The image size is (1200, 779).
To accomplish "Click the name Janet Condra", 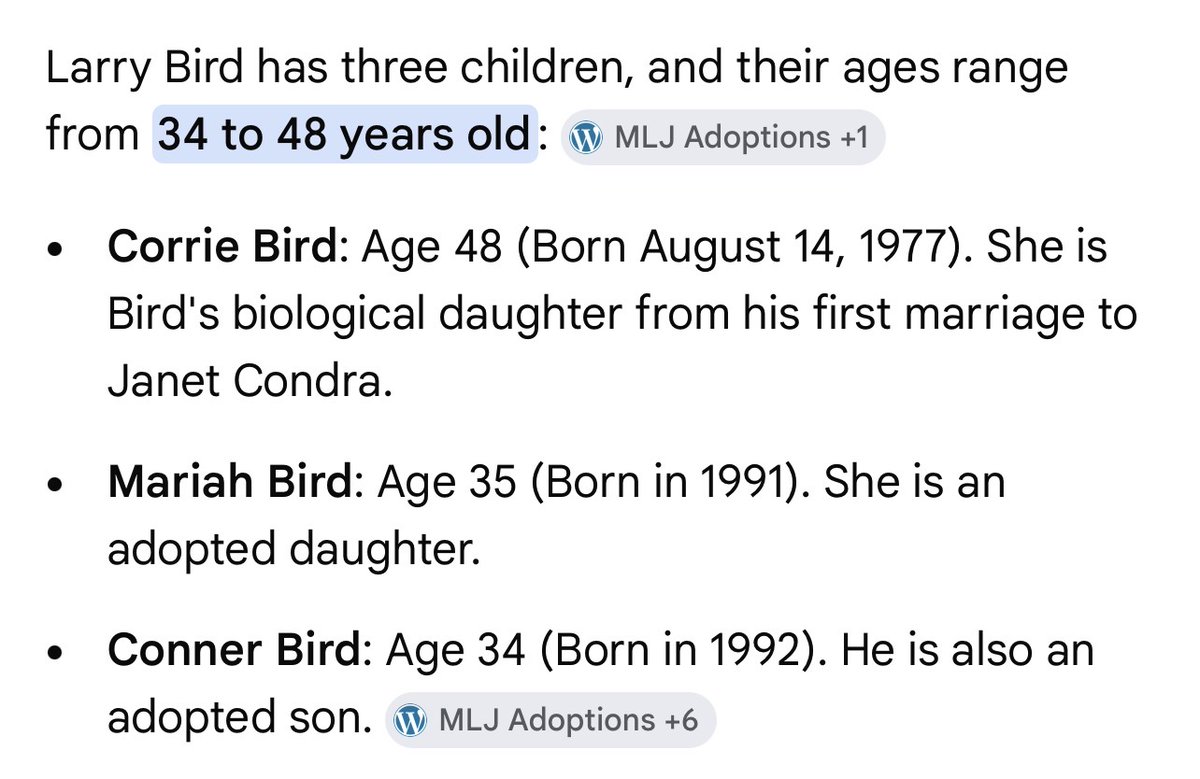I will click(245, 382).
